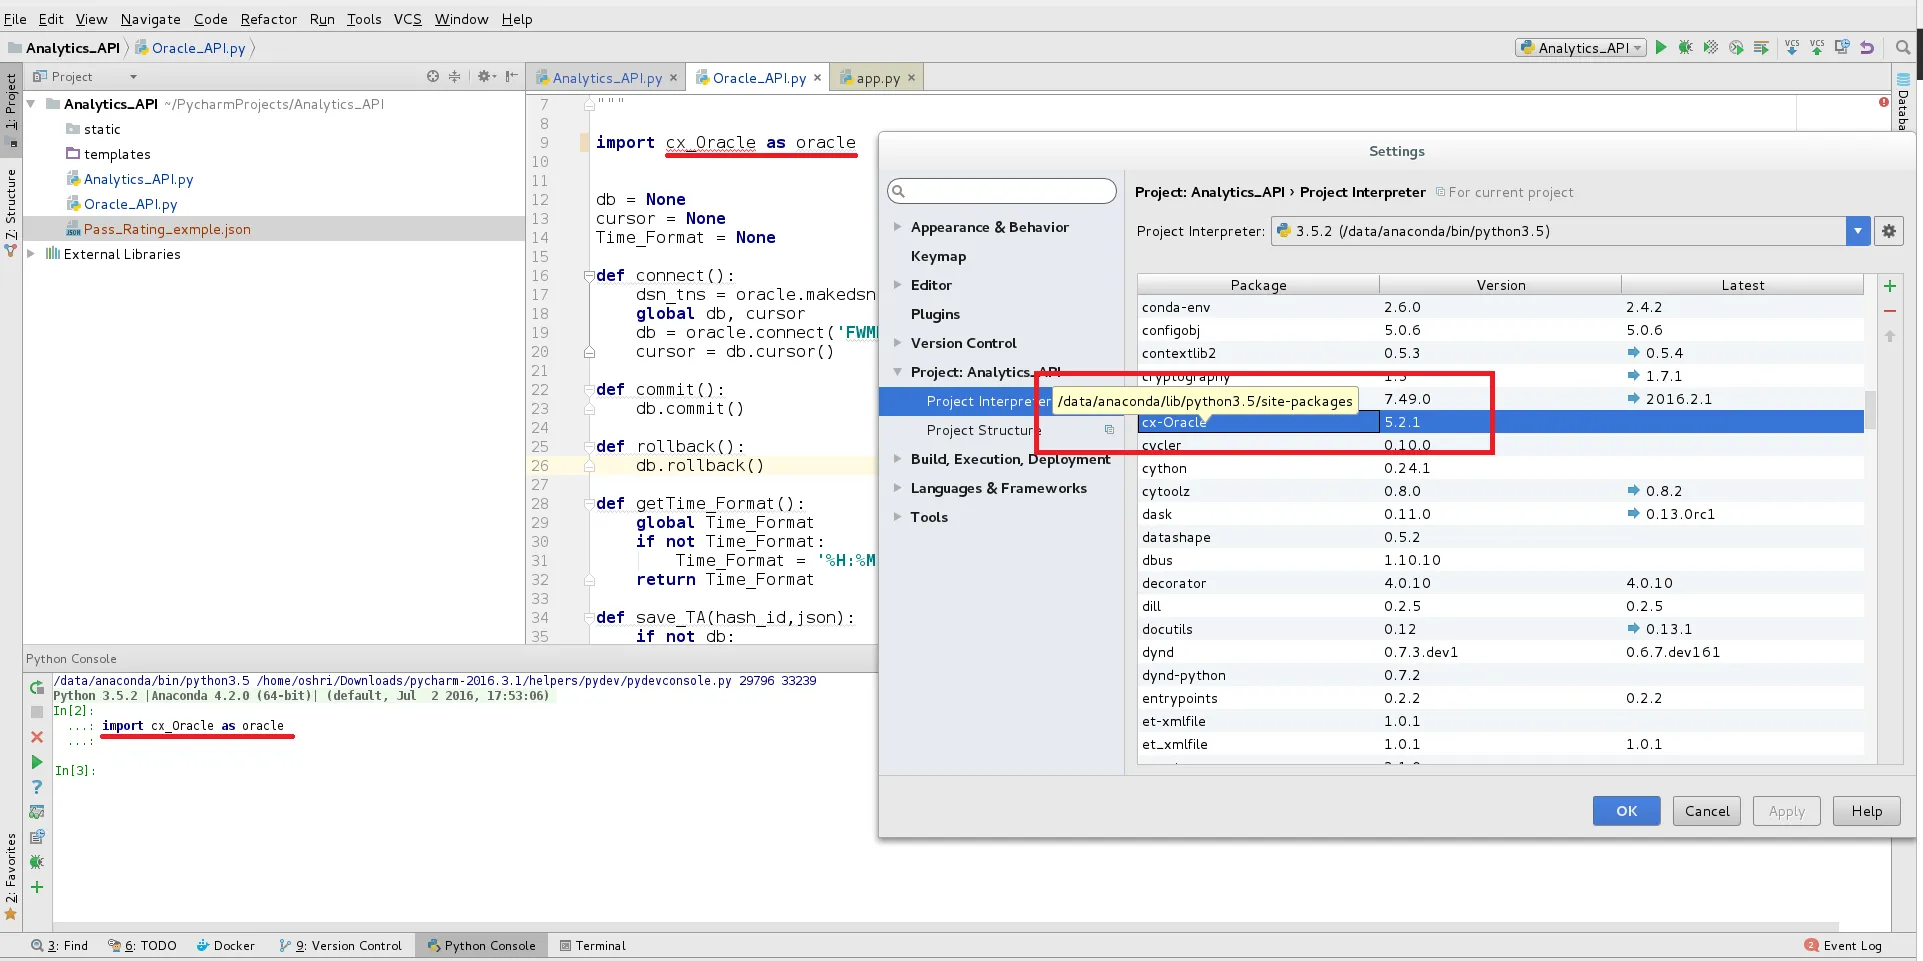This screenshot has height=961, width=1923.
Task: Open the Project Interpreter dropdown
Action: (x=1858, y=231)
